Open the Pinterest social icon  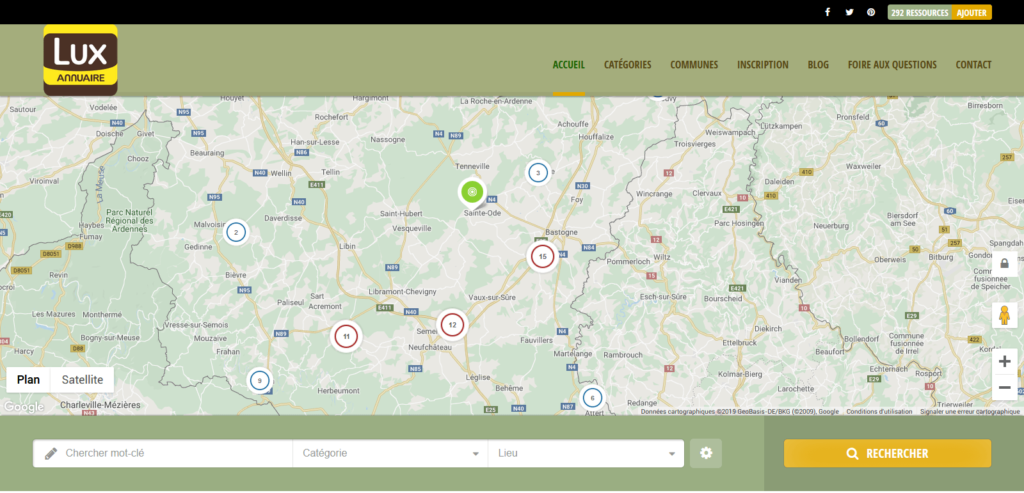click(871, 12)
